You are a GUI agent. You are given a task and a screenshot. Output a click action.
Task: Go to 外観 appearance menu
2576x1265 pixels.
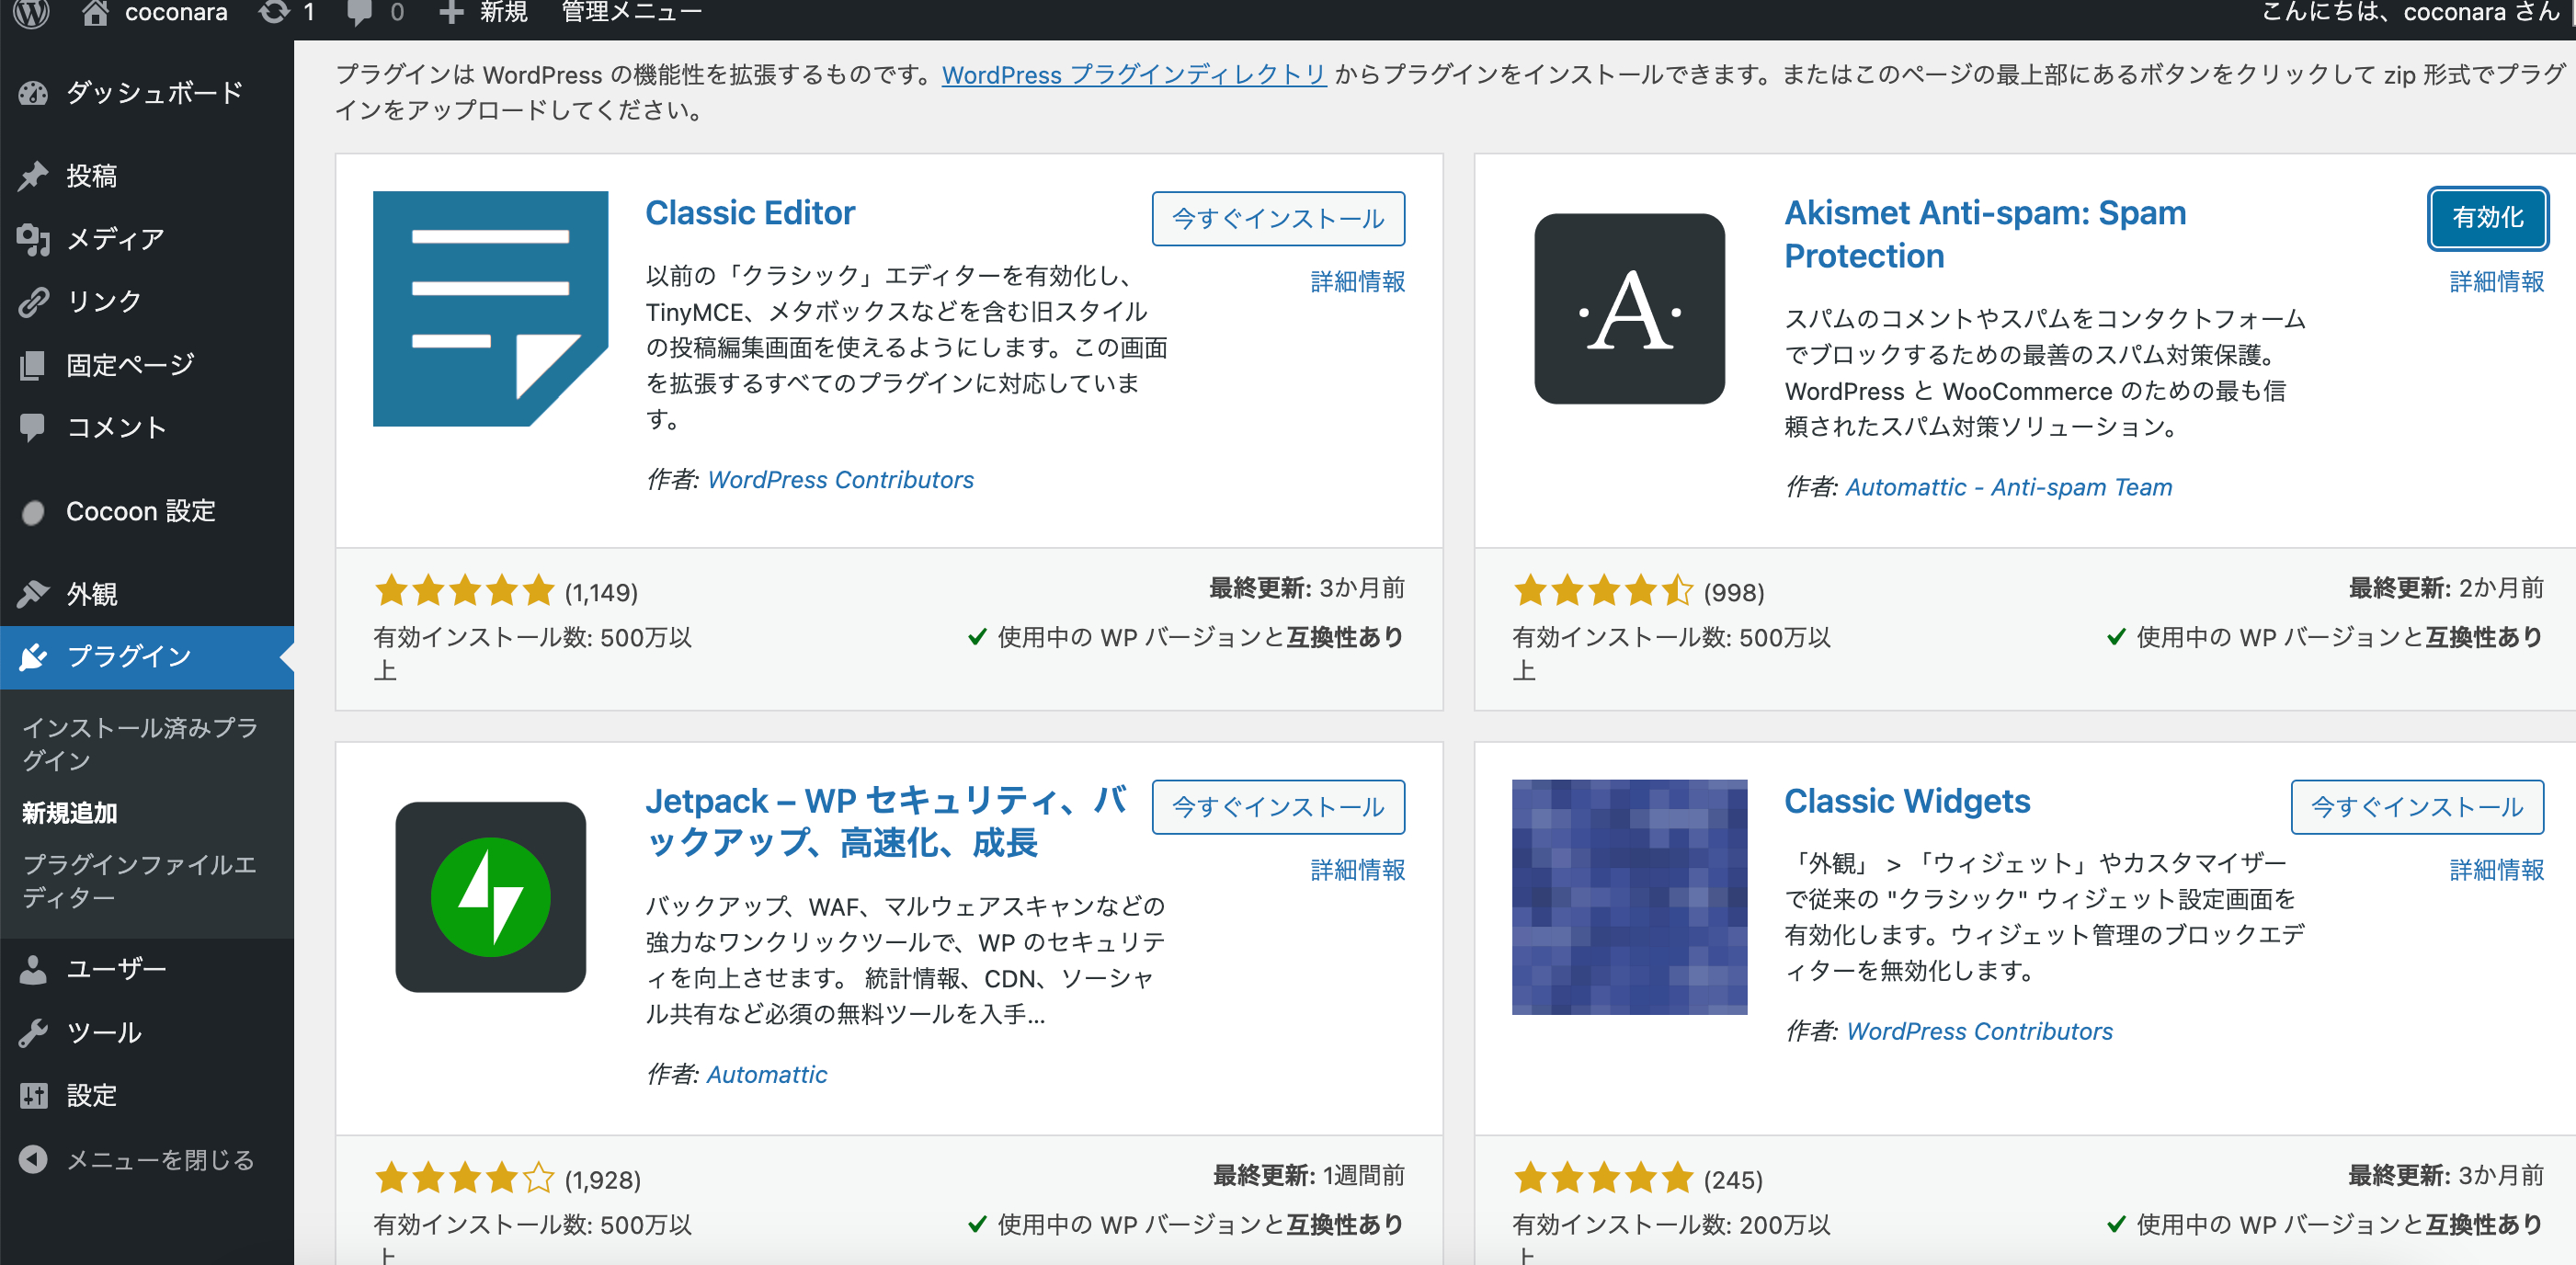point(92,594)
